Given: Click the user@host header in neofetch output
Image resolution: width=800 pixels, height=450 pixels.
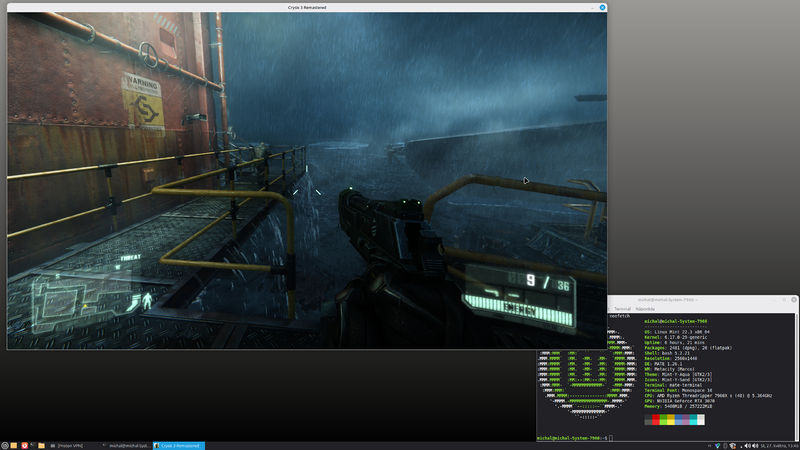Looking at the screenshot, I should point(676,321).
